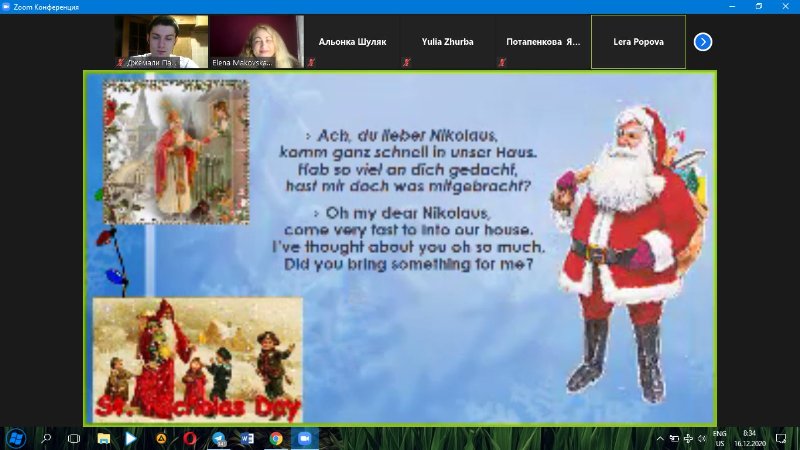
Task: Close the Zoom conference window
Action: [x=786, y=7]
